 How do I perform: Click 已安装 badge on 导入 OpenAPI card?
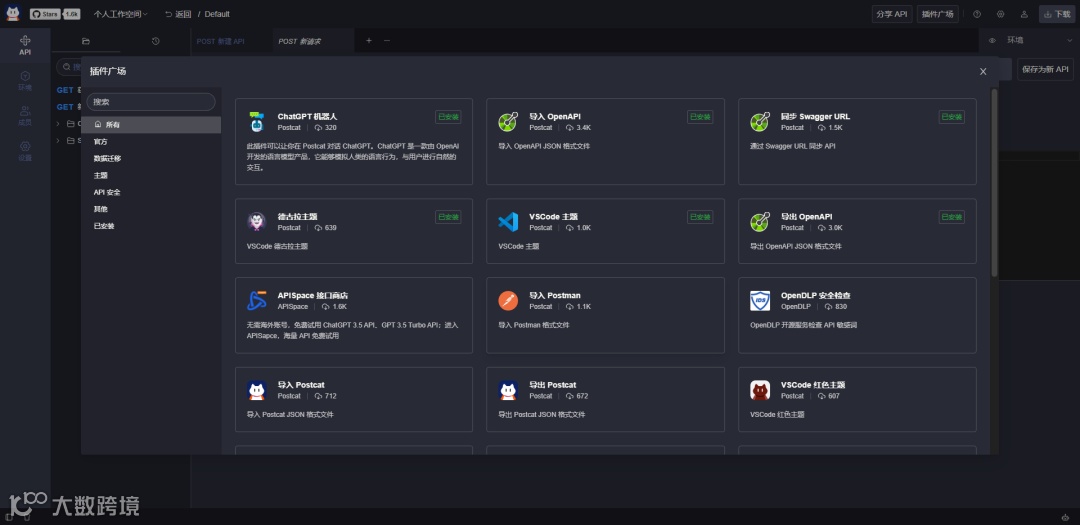[700, 117]
